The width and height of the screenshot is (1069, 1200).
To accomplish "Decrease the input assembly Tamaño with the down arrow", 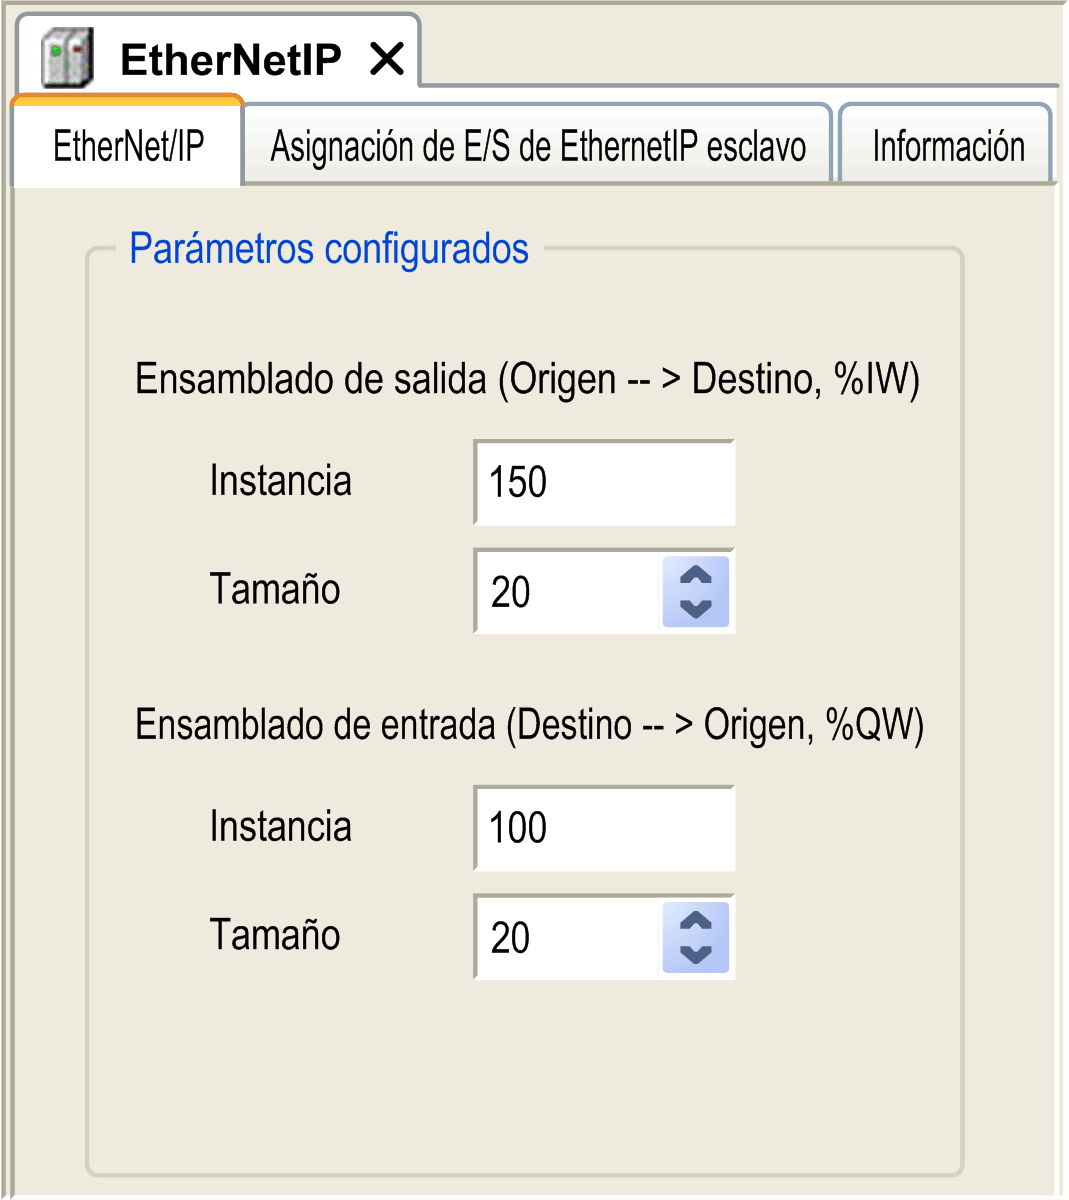I will (x=696, y=953).
